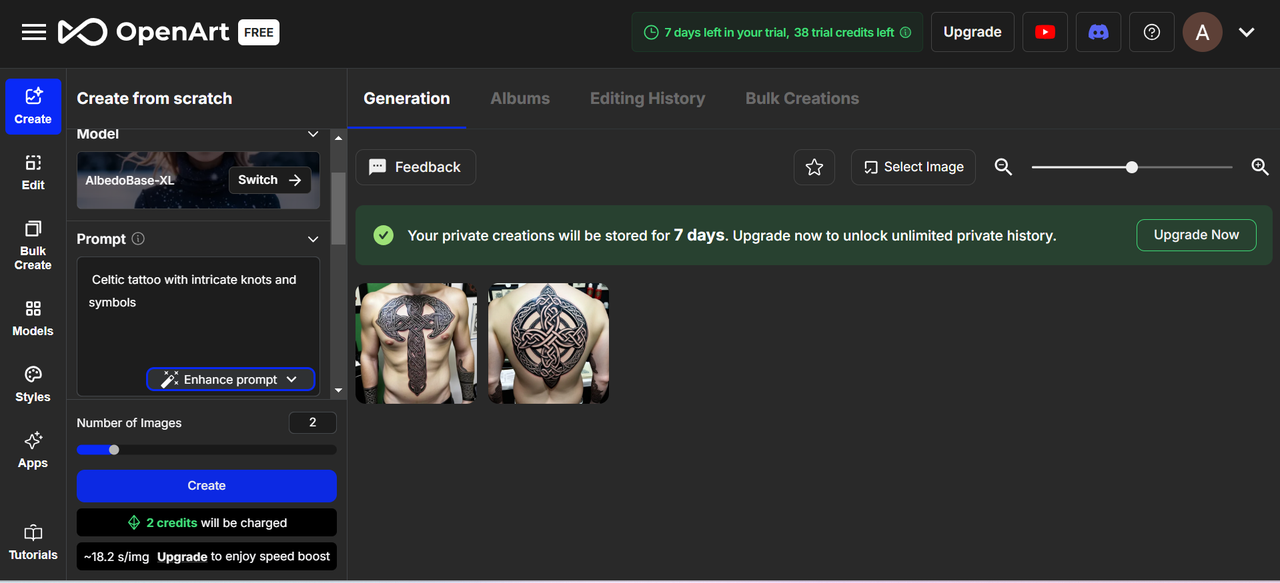Viewport: 1280px width, 583px height.
Task: Open Apps in the sidebar
Action: (33, 449)
